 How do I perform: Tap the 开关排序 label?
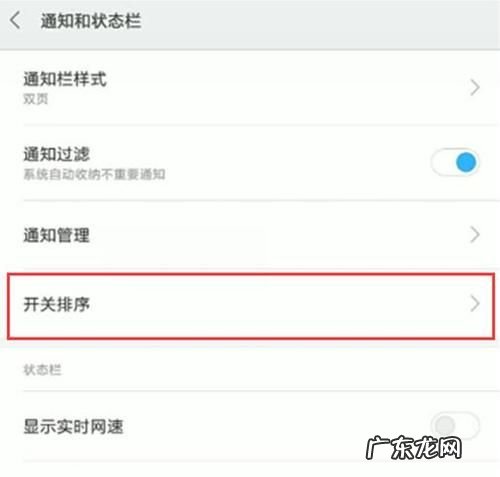coord(57,304)
